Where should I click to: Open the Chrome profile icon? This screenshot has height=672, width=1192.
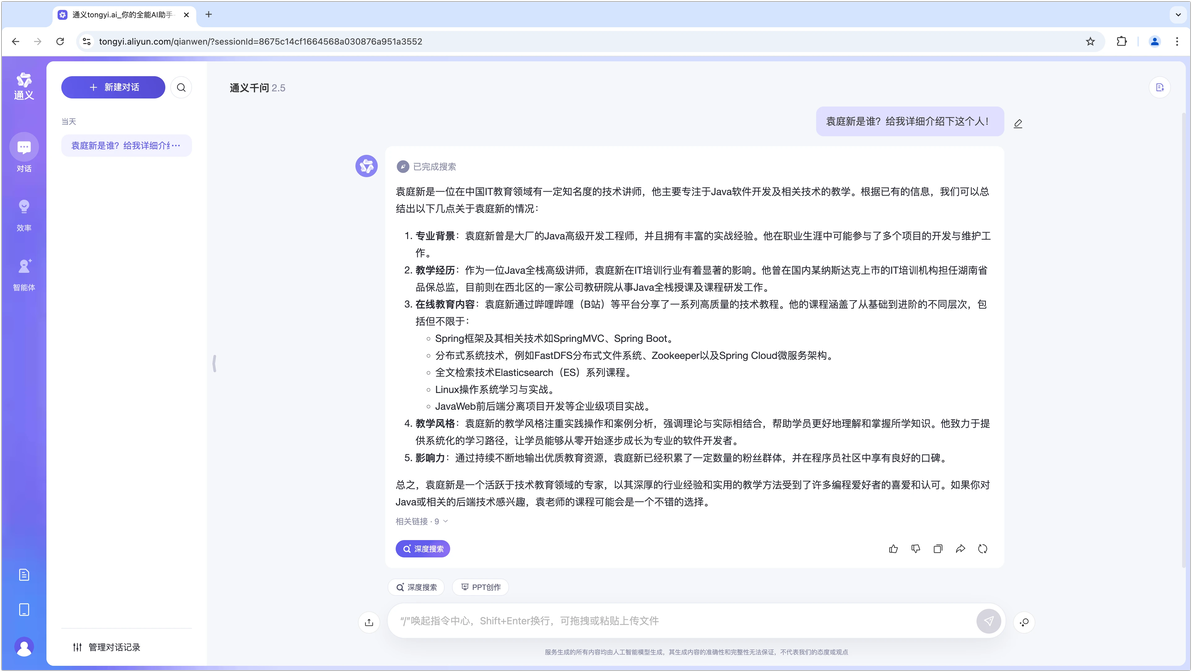(x=1154, y=42)
